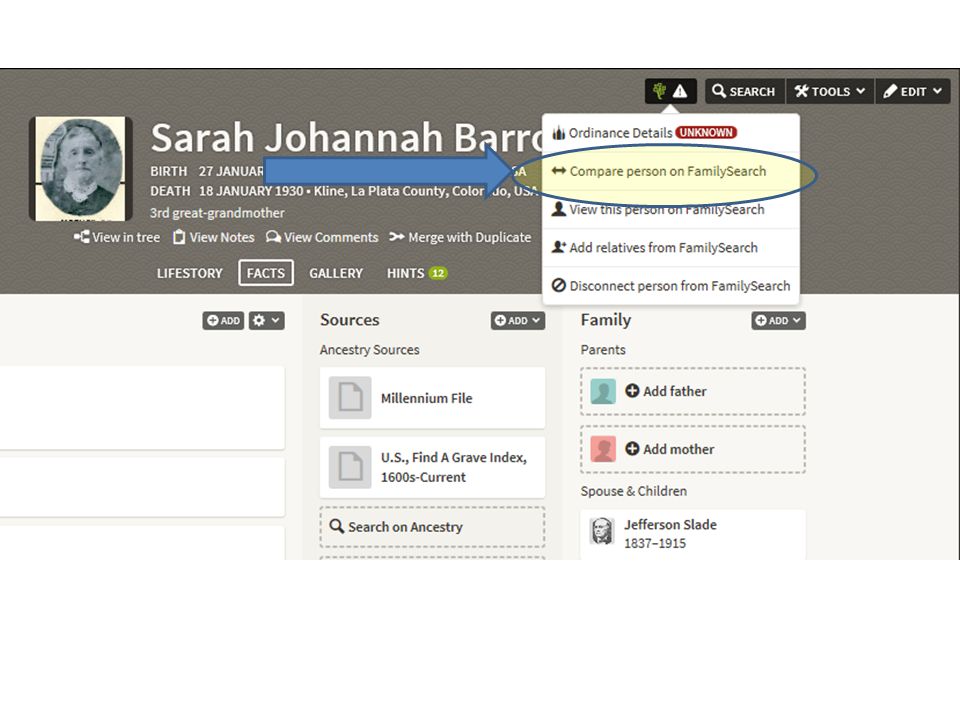Click the temple icon beside Ordinance Details
960x720 pixels.
pos(558,133)
